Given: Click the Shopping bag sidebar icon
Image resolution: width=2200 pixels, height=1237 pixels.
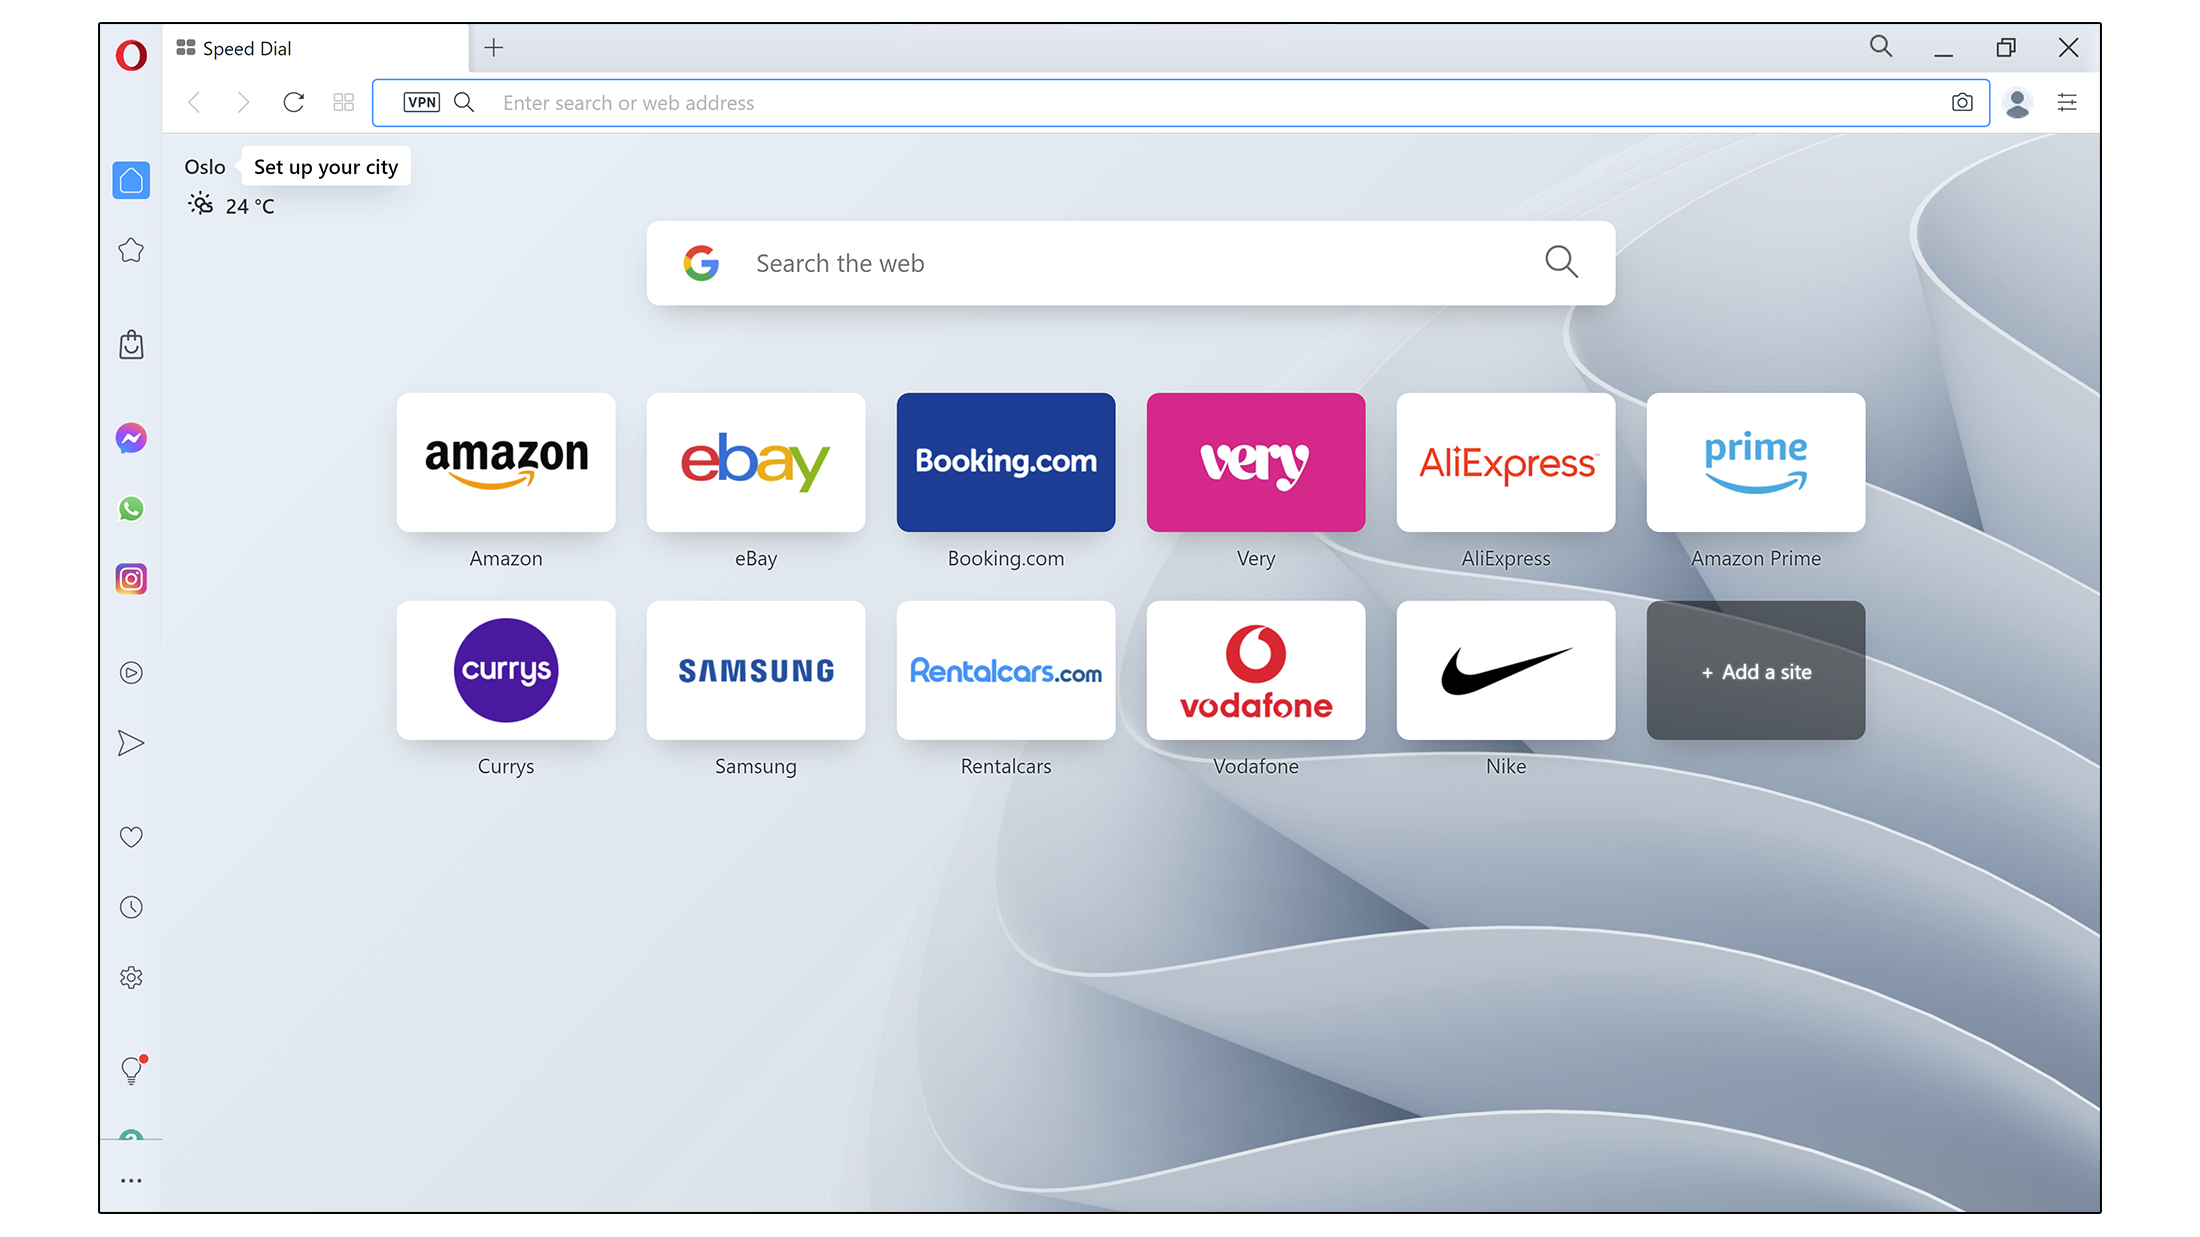Looking at the screenshot, I should (133, 344).
